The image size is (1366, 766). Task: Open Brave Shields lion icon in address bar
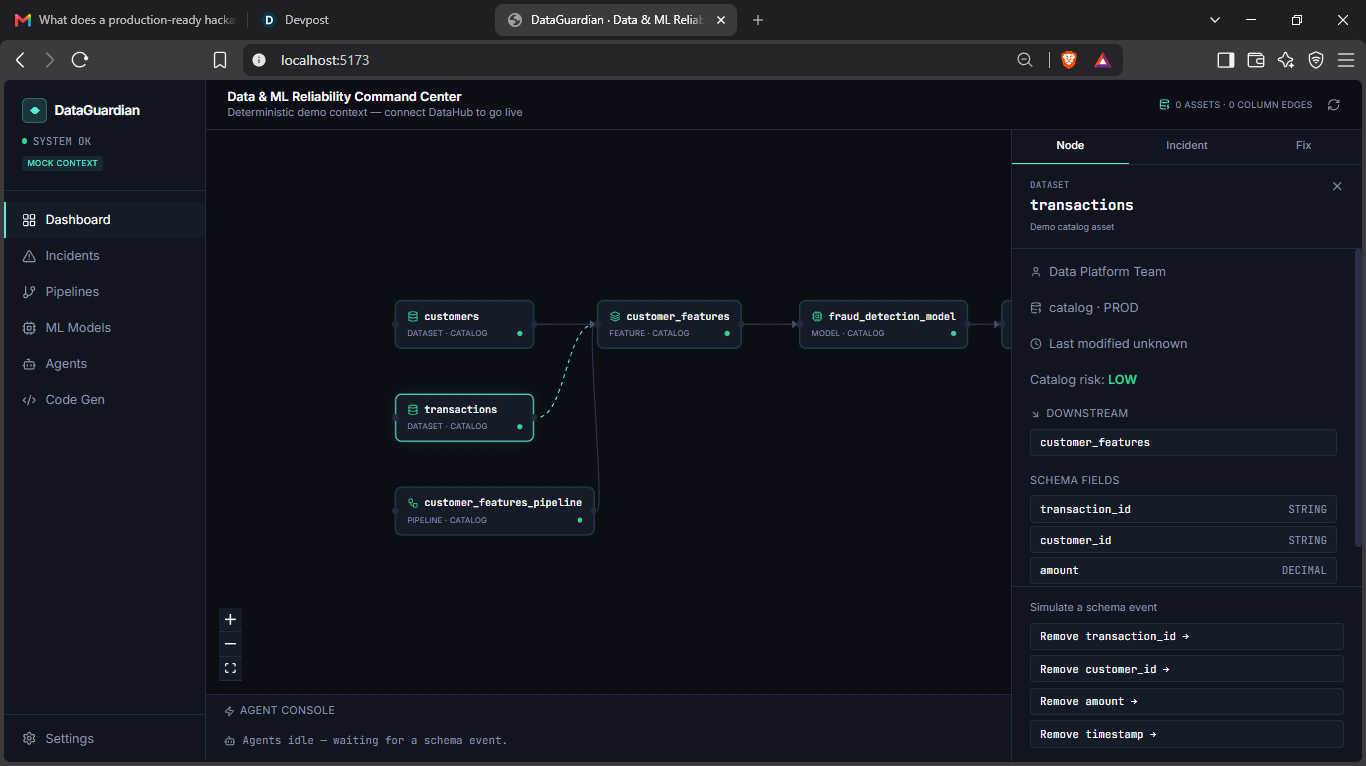pos(1069,60)
